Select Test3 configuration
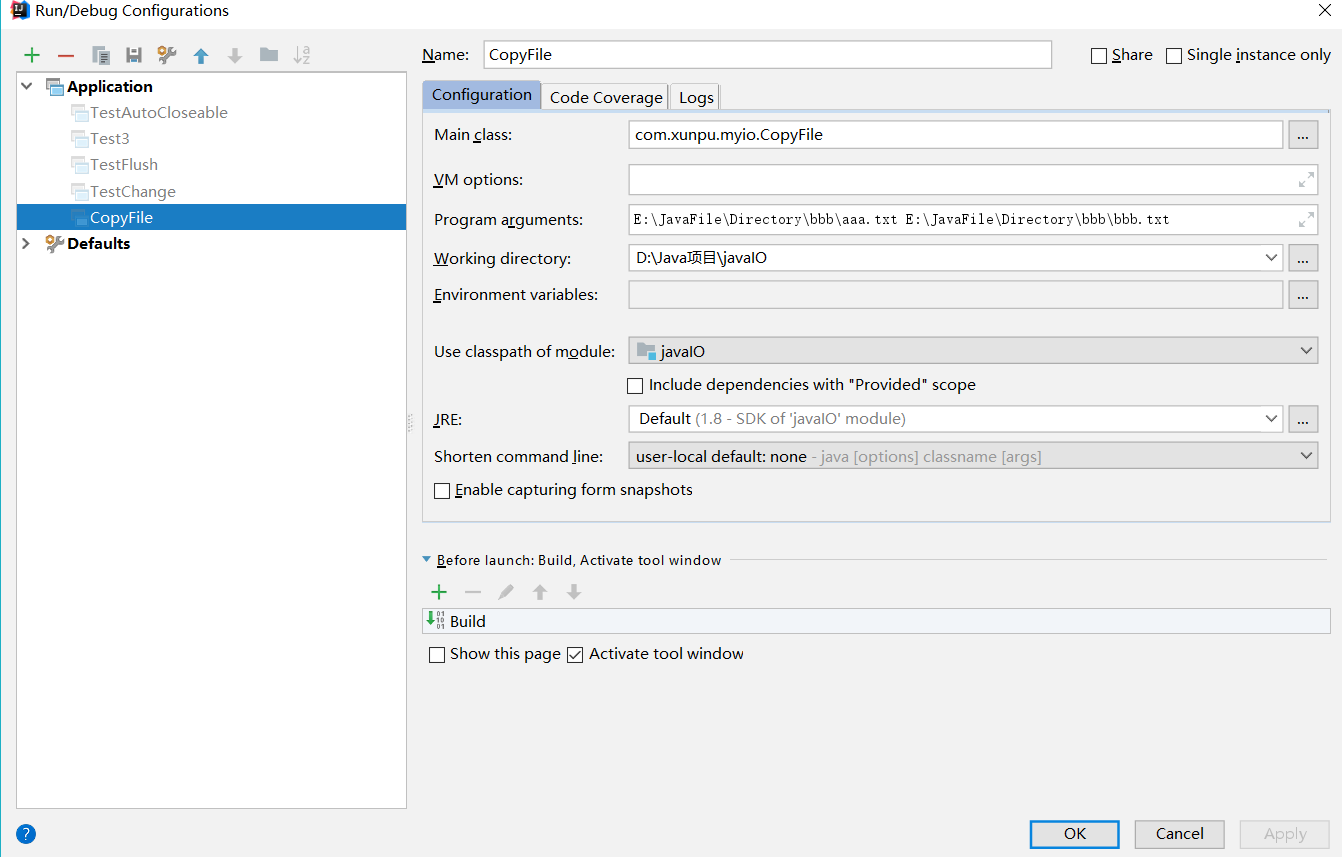Screen dimensions: 1342x857 (x=110, y=139)
